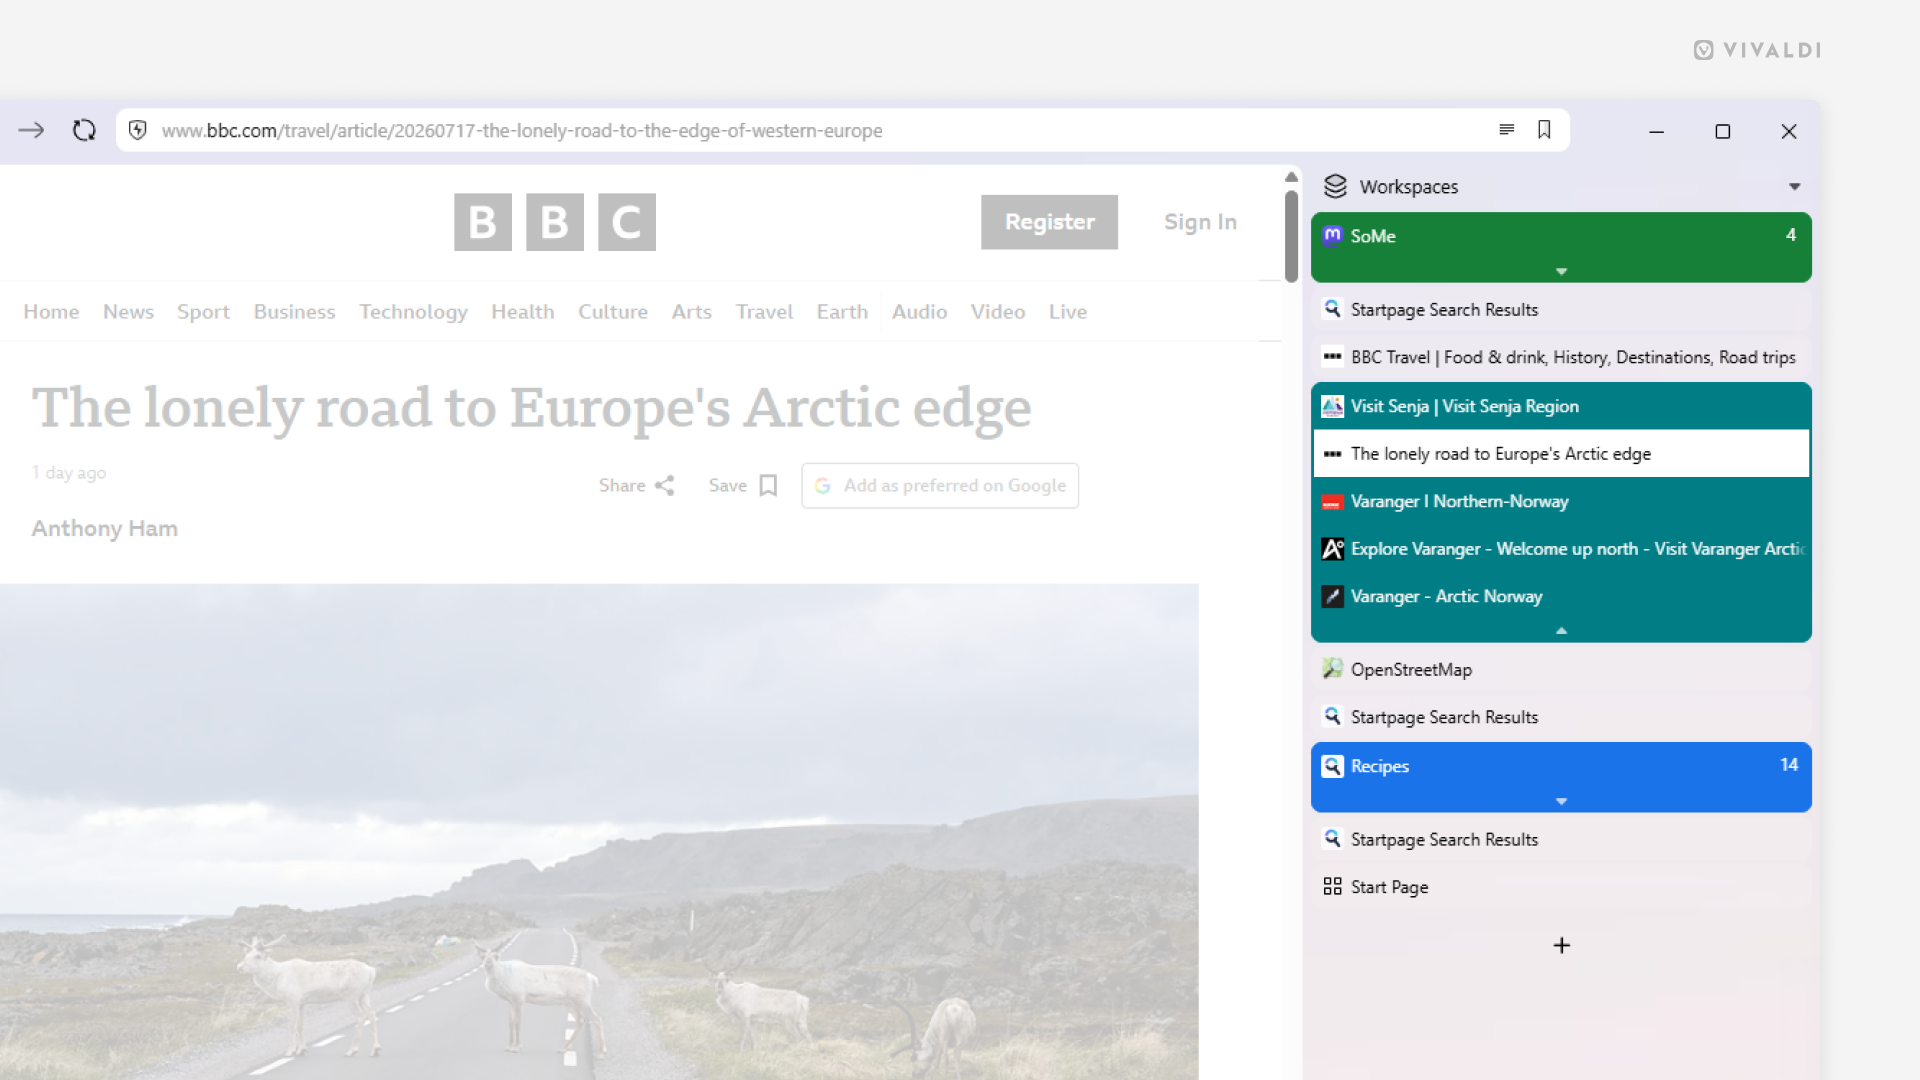This screenshot has height=1080, width=1920.
Task: Open the Workspaces stack icon
Action: pyautogui.click(x=1335, y=186)
